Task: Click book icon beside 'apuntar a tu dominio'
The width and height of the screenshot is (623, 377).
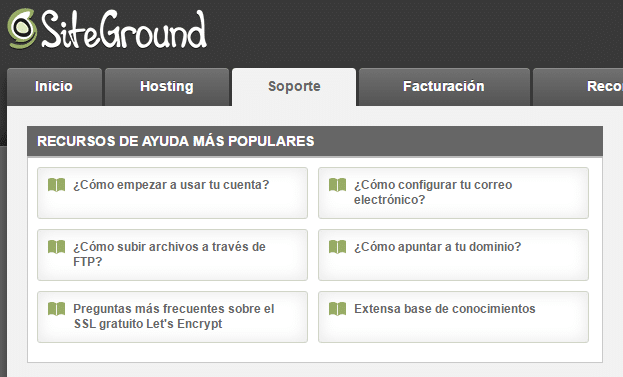Action: click(337, 247)
